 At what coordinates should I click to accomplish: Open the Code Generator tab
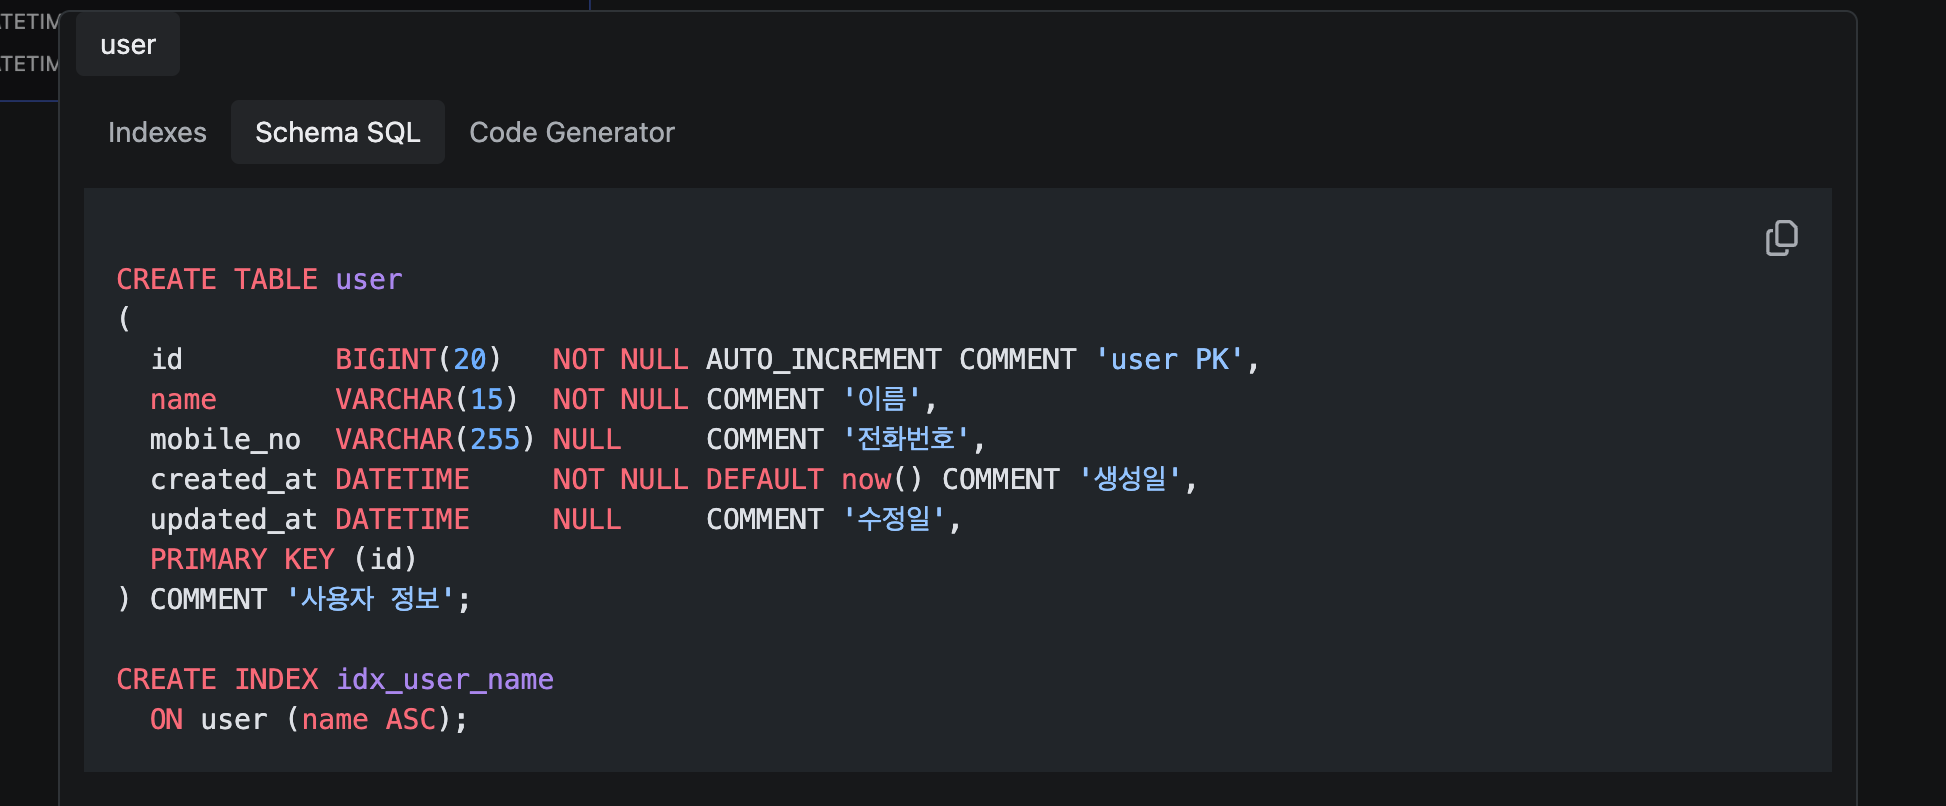click(571, 132)
